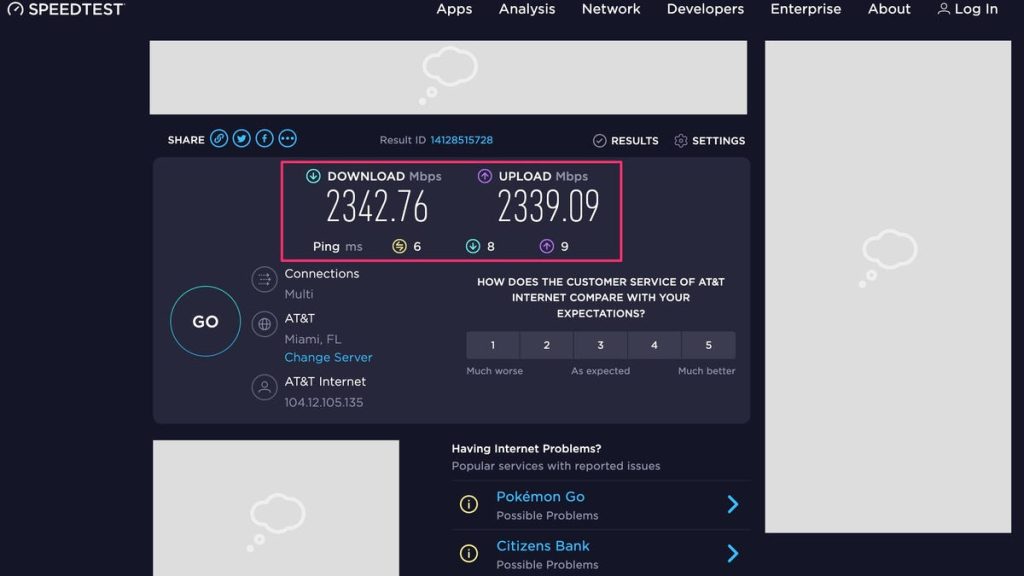
Task: Expand the Citizens Bank problems chevron
Action: tap(733, 554)
